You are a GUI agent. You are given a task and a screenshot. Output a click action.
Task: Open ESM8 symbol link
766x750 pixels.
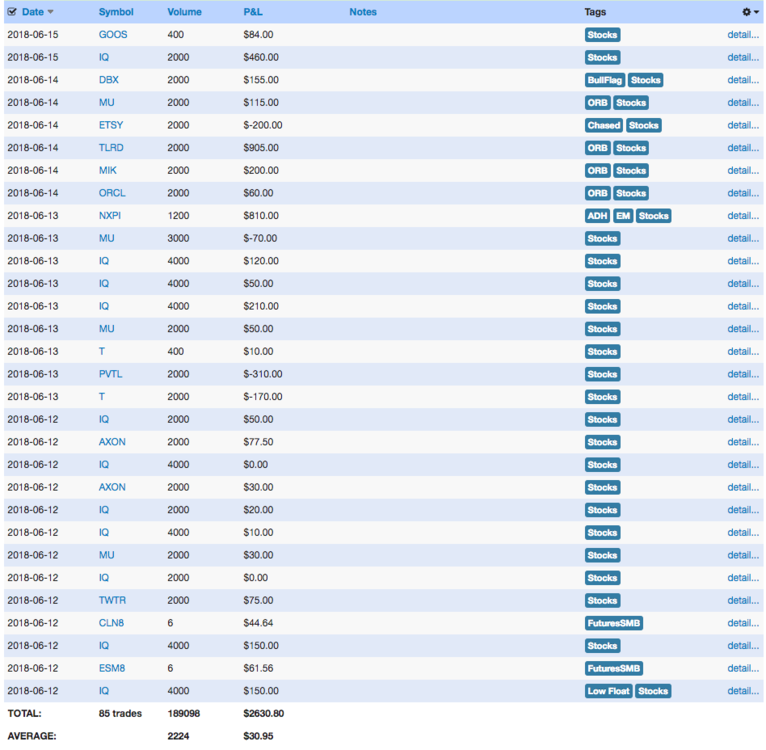(112, 668)
